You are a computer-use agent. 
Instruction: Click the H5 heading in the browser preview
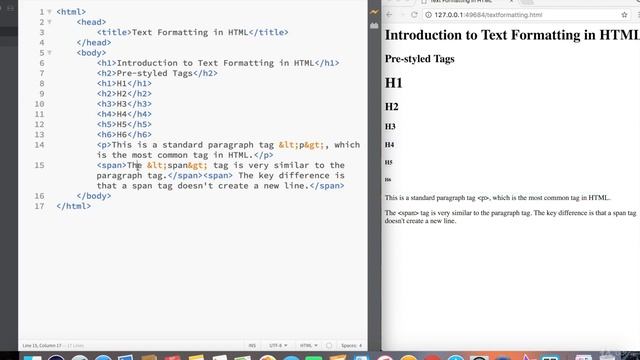coord(388,162)
